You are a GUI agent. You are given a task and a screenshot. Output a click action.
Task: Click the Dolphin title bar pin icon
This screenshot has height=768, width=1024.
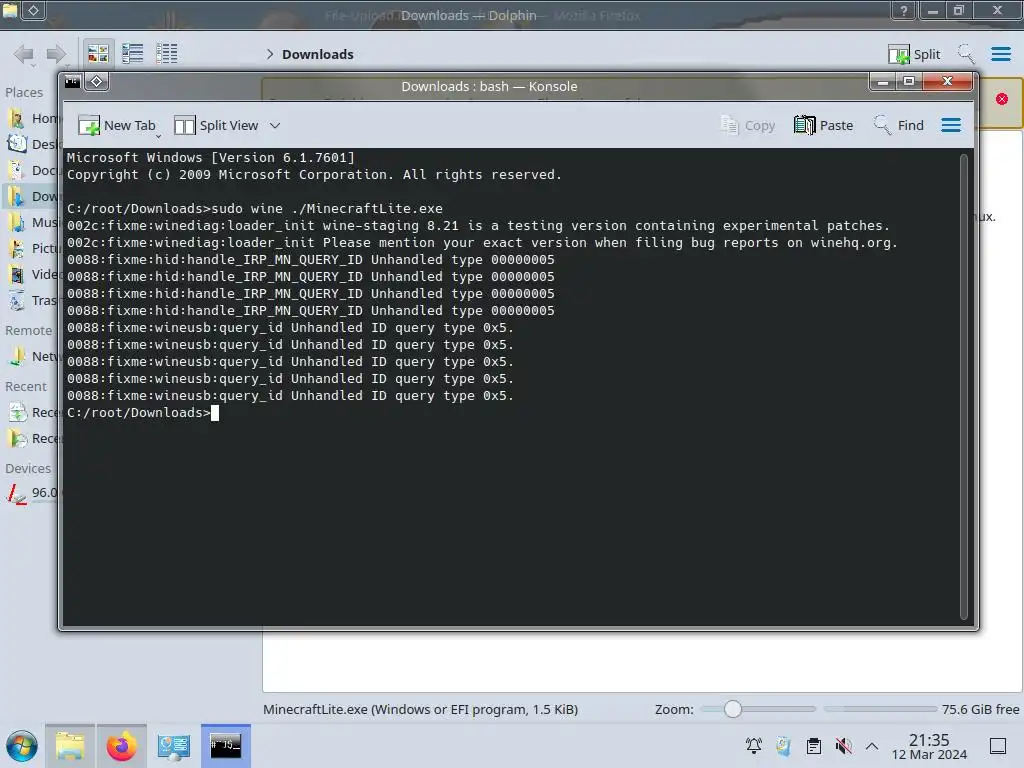(33, 10)
